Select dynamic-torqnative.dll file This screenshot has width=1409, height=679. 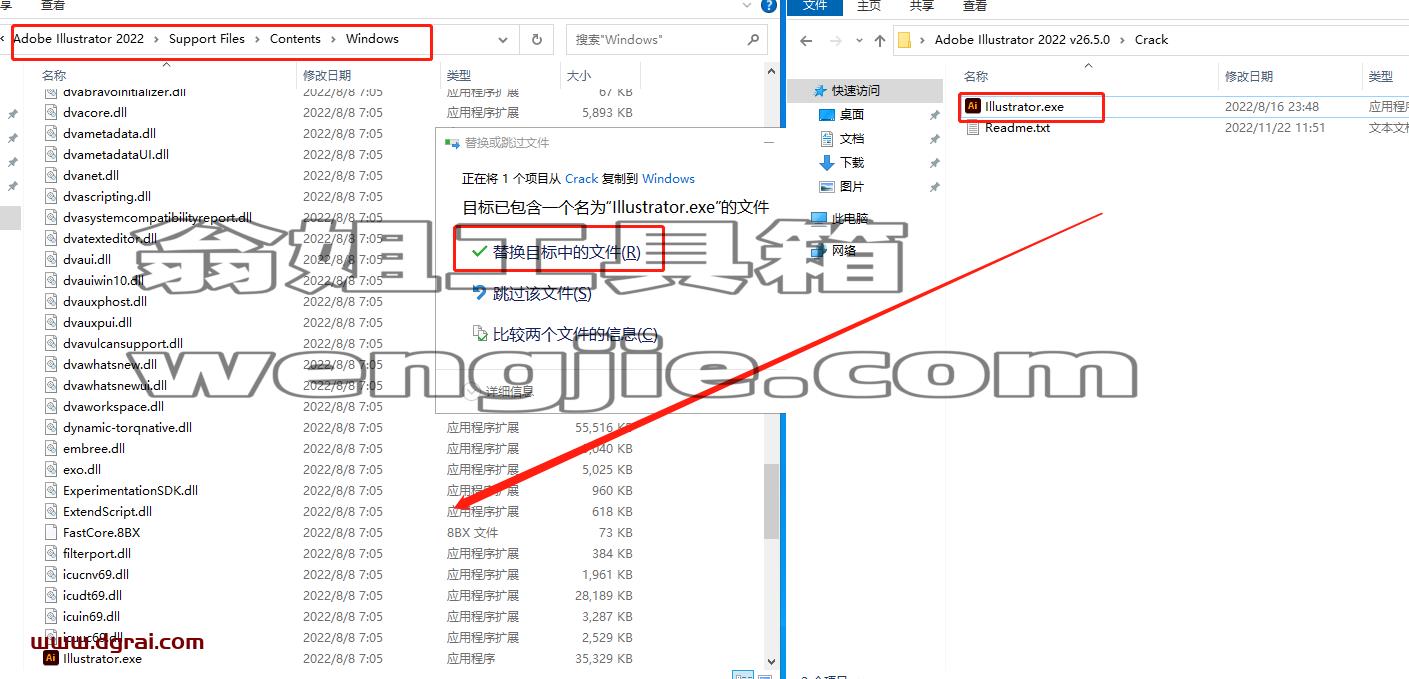127,428
